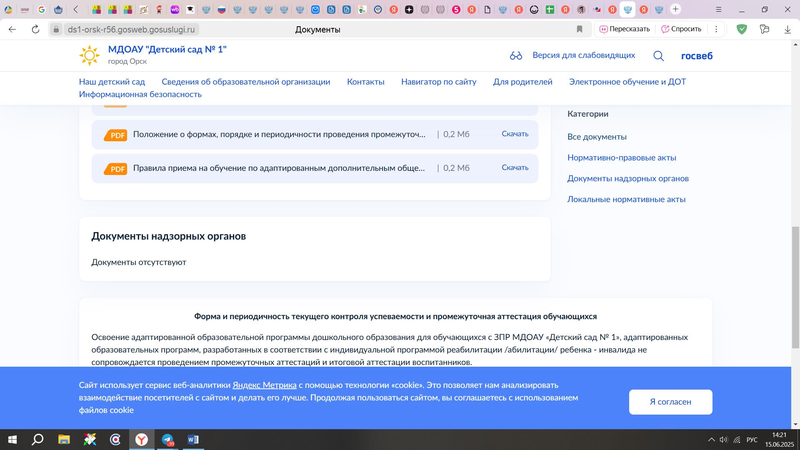Viewport: 800px width, 450px height.
Task: Open Положение о формах, порядке и периодичности document
Action: [279, 134]
